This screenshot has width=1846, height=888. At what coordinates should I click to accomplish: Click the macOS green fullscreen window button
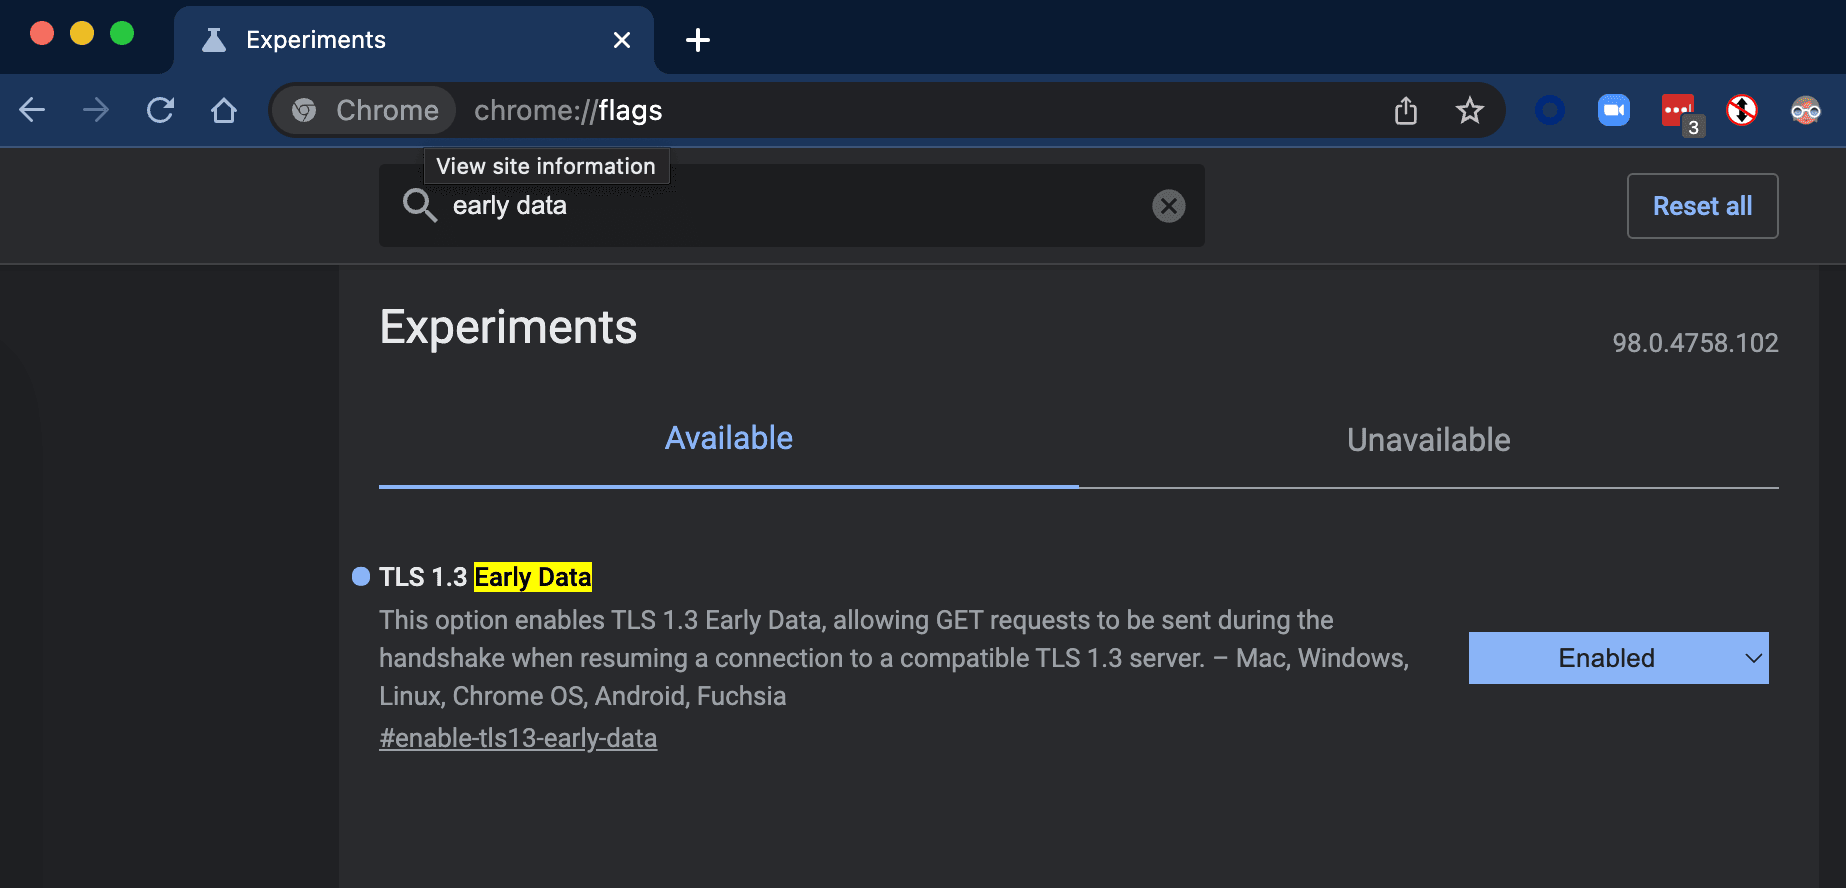point(122,33)
